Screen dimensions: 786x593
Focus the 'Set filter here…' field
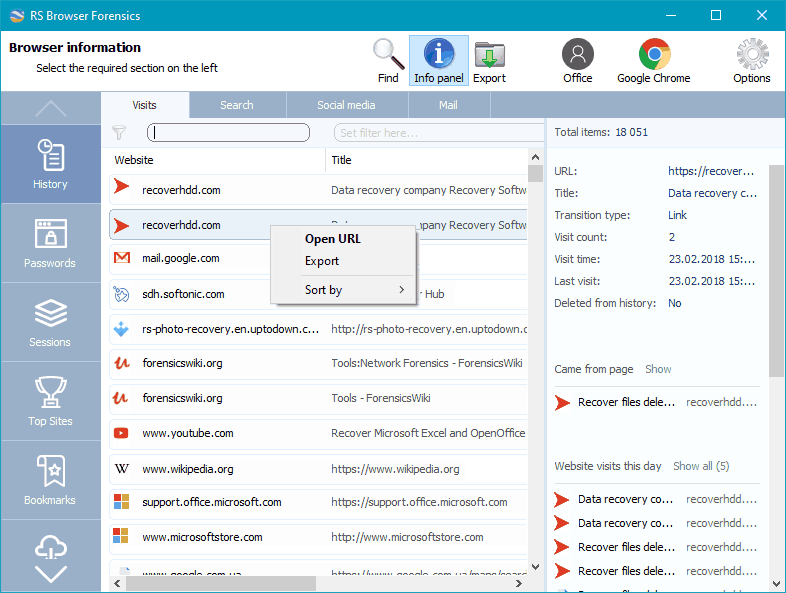point(439,133)
